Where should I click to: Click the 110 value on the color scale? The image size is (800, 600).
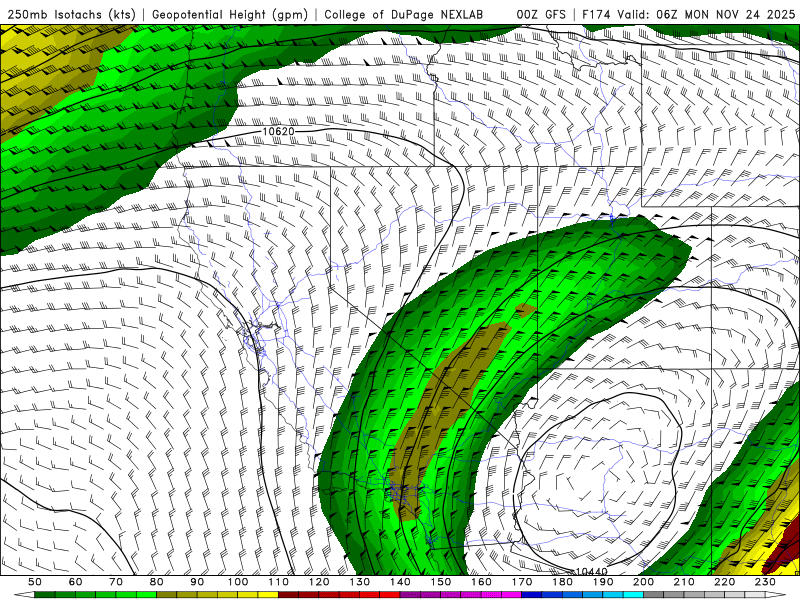[x=278, y=582]
